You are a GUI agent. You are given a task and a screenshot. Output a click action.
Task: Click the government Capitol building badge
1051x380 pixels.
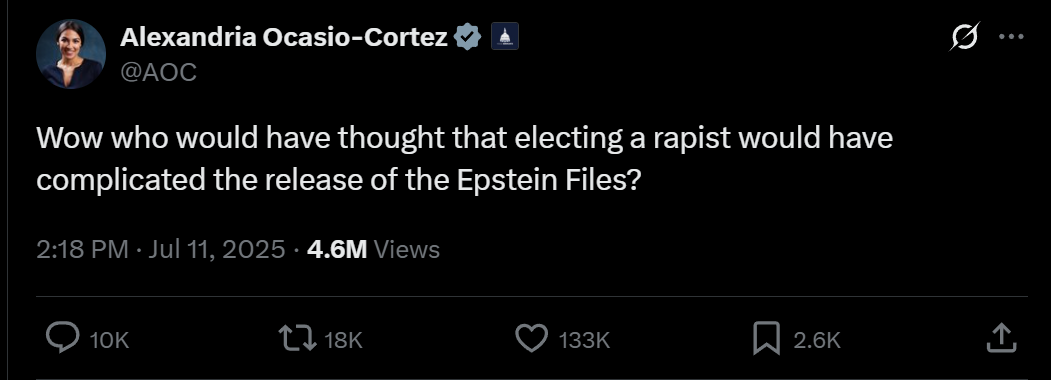point(505,37)
